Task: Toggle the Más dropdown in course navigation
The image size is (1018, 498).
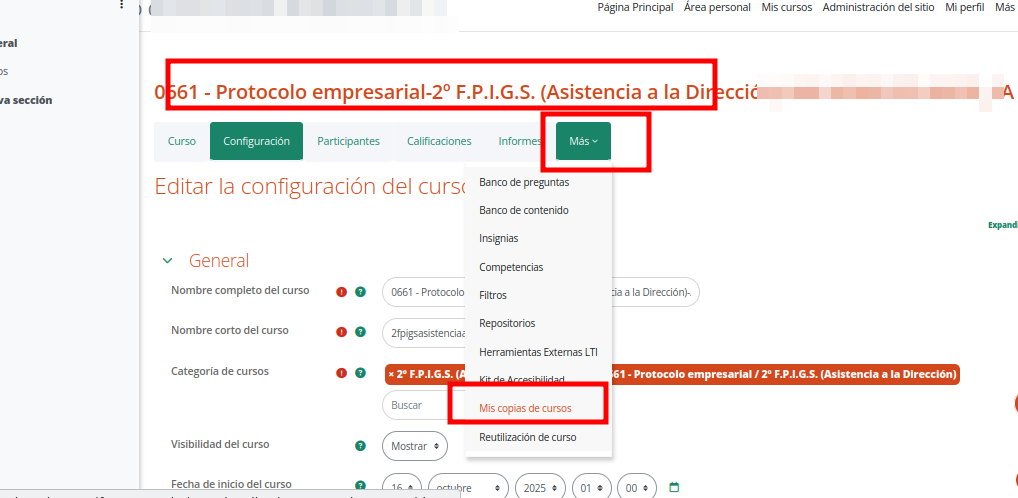Action: tap(583, 141)
